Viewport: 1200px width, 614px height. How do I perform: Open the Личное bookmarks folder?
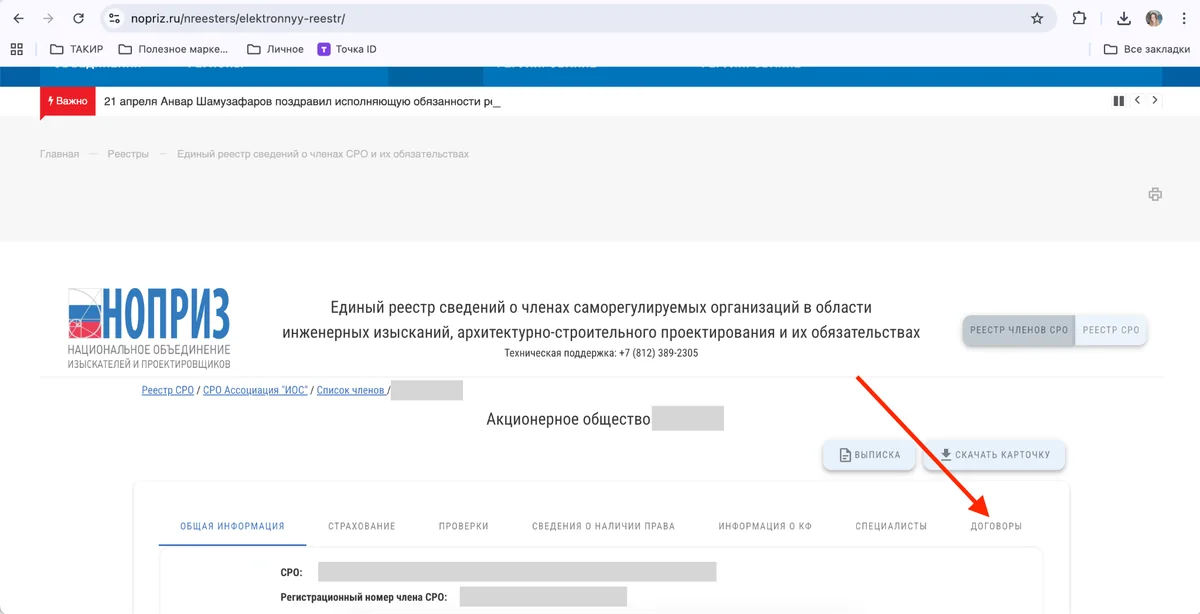pos(275,49)
